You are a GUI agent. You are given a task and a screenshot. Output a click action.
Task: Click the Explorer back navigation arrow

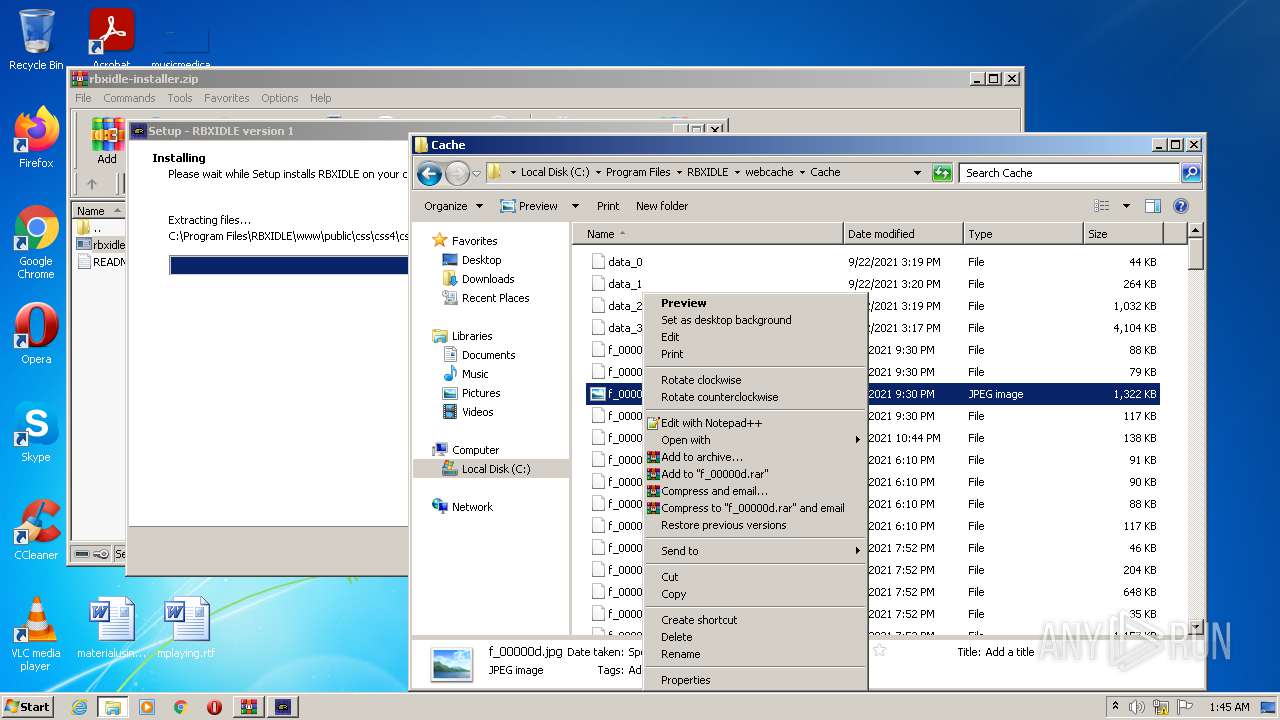coord(429,173)
